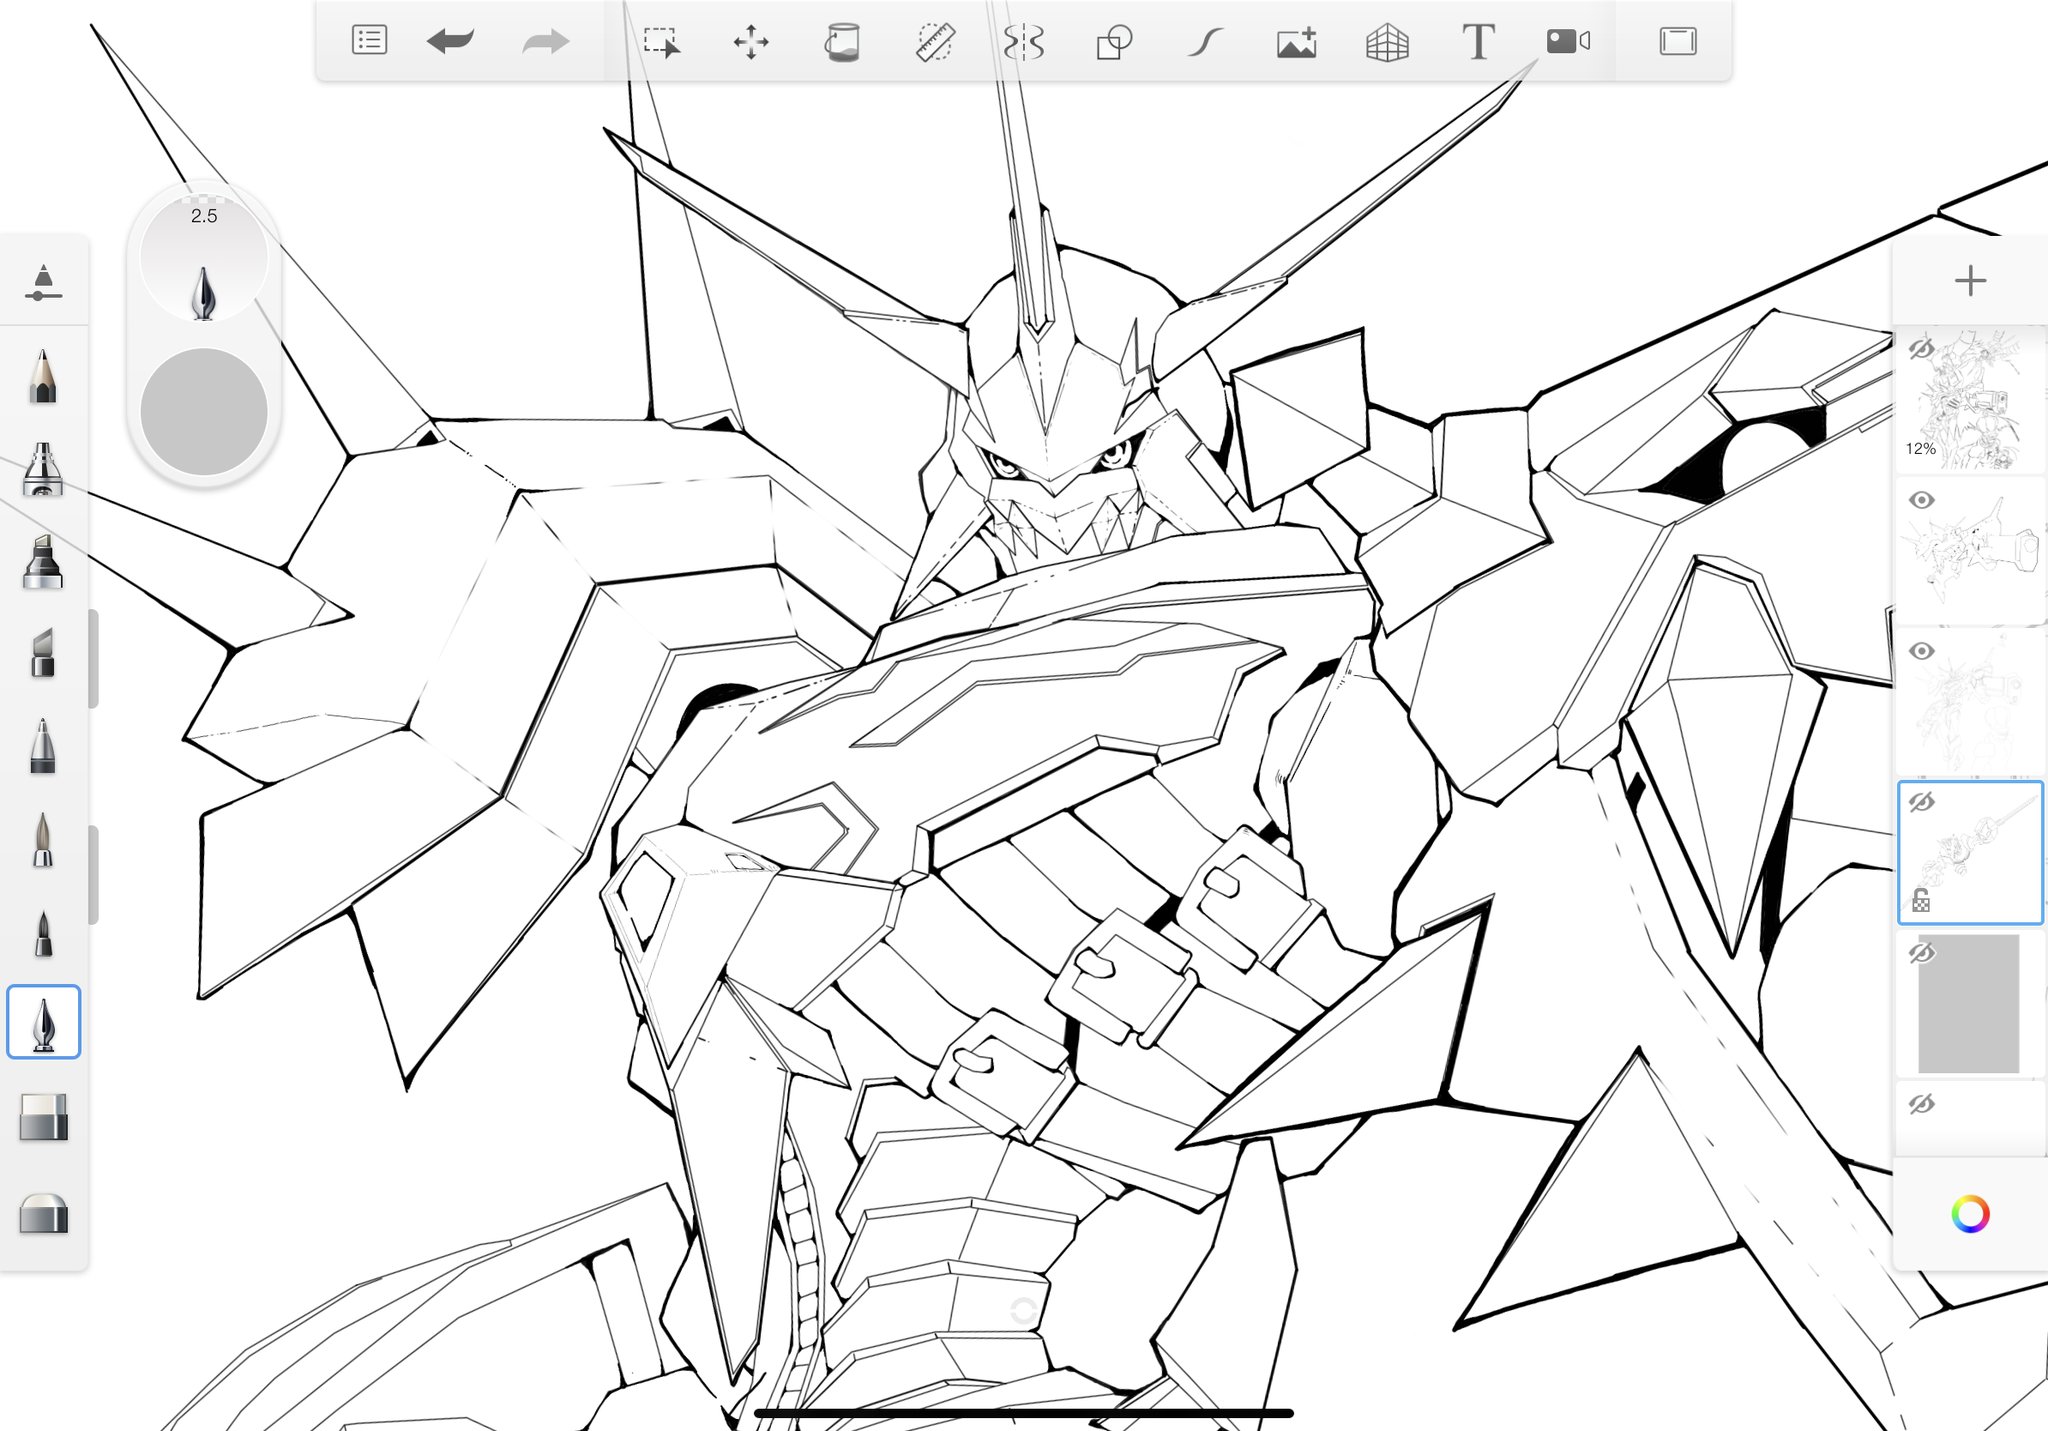Hide the second layer with eye icon
Screen dimensions: 2048x1431
coord(1921,500)
